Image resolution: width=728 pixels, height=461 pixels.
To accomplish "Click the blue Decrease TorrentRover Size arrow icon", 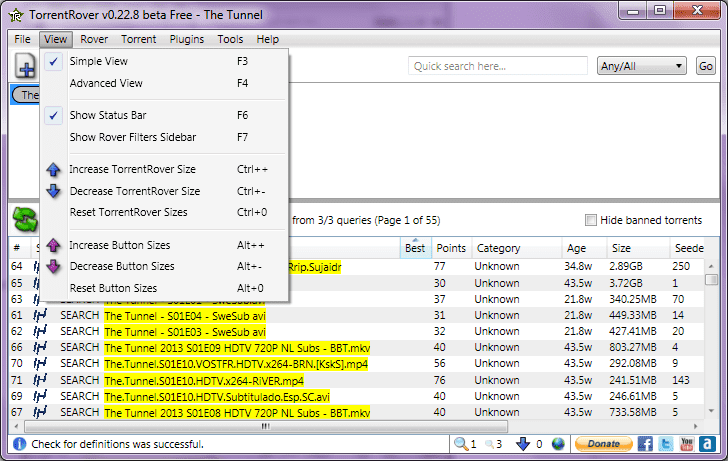I will (53, 191).
